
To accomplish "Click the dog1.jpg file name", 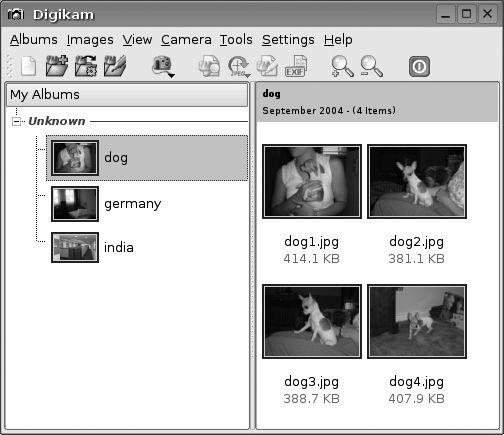I will pyautogui.click(x=311, y=242).
